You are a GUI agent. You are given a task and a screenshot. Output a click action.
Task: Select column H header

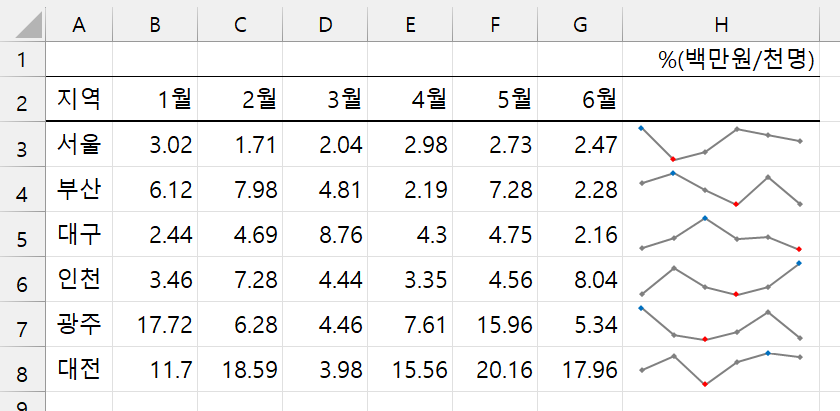click(x=721, y=25)
